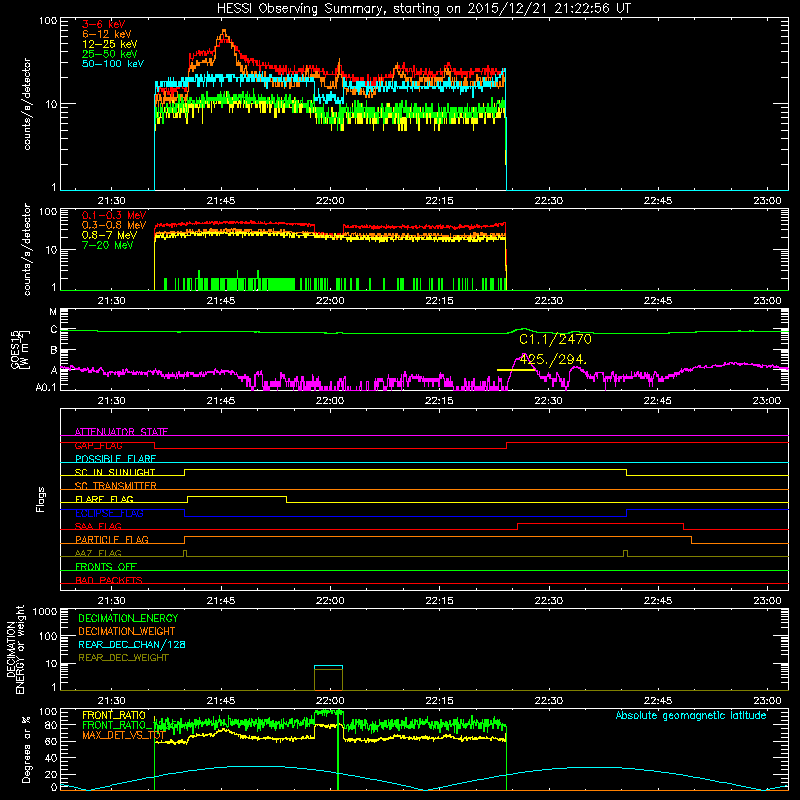The image size is (800, 800).
Task: Select the 50-100 keV legend label
Action: [112, 64]
